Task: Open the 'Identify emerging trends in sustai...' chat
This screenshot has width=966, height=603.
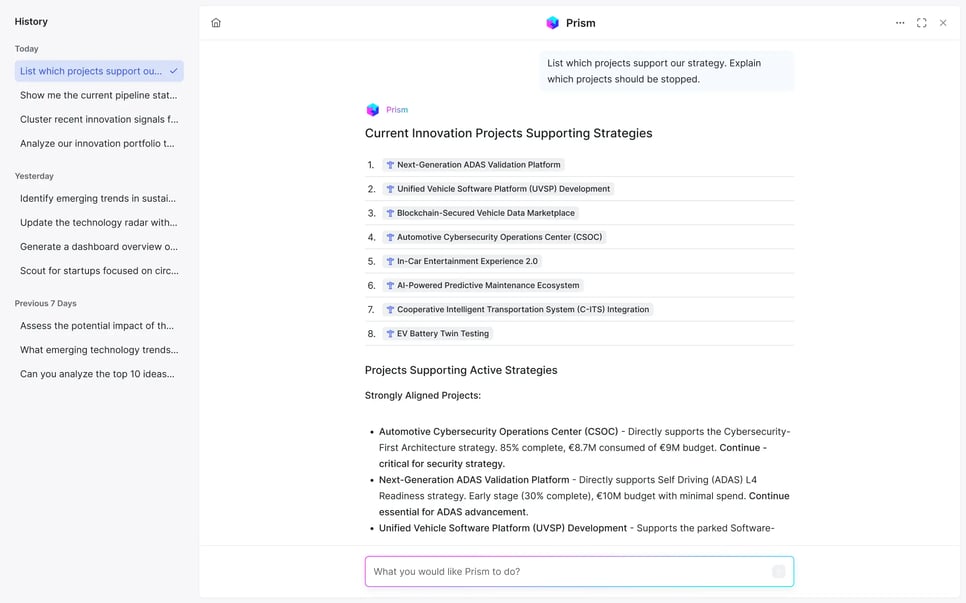Action: click(x=97, y=198)
